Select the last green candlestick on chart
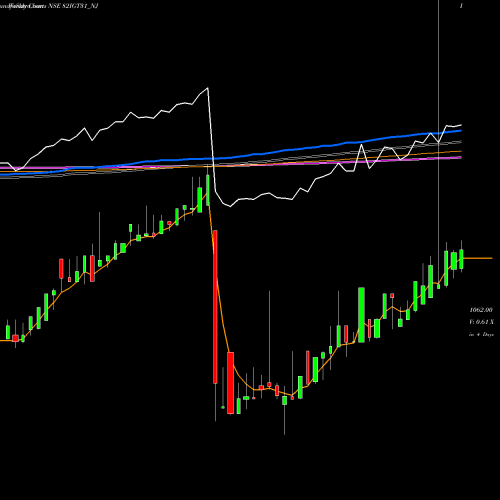 click(461, 259)
